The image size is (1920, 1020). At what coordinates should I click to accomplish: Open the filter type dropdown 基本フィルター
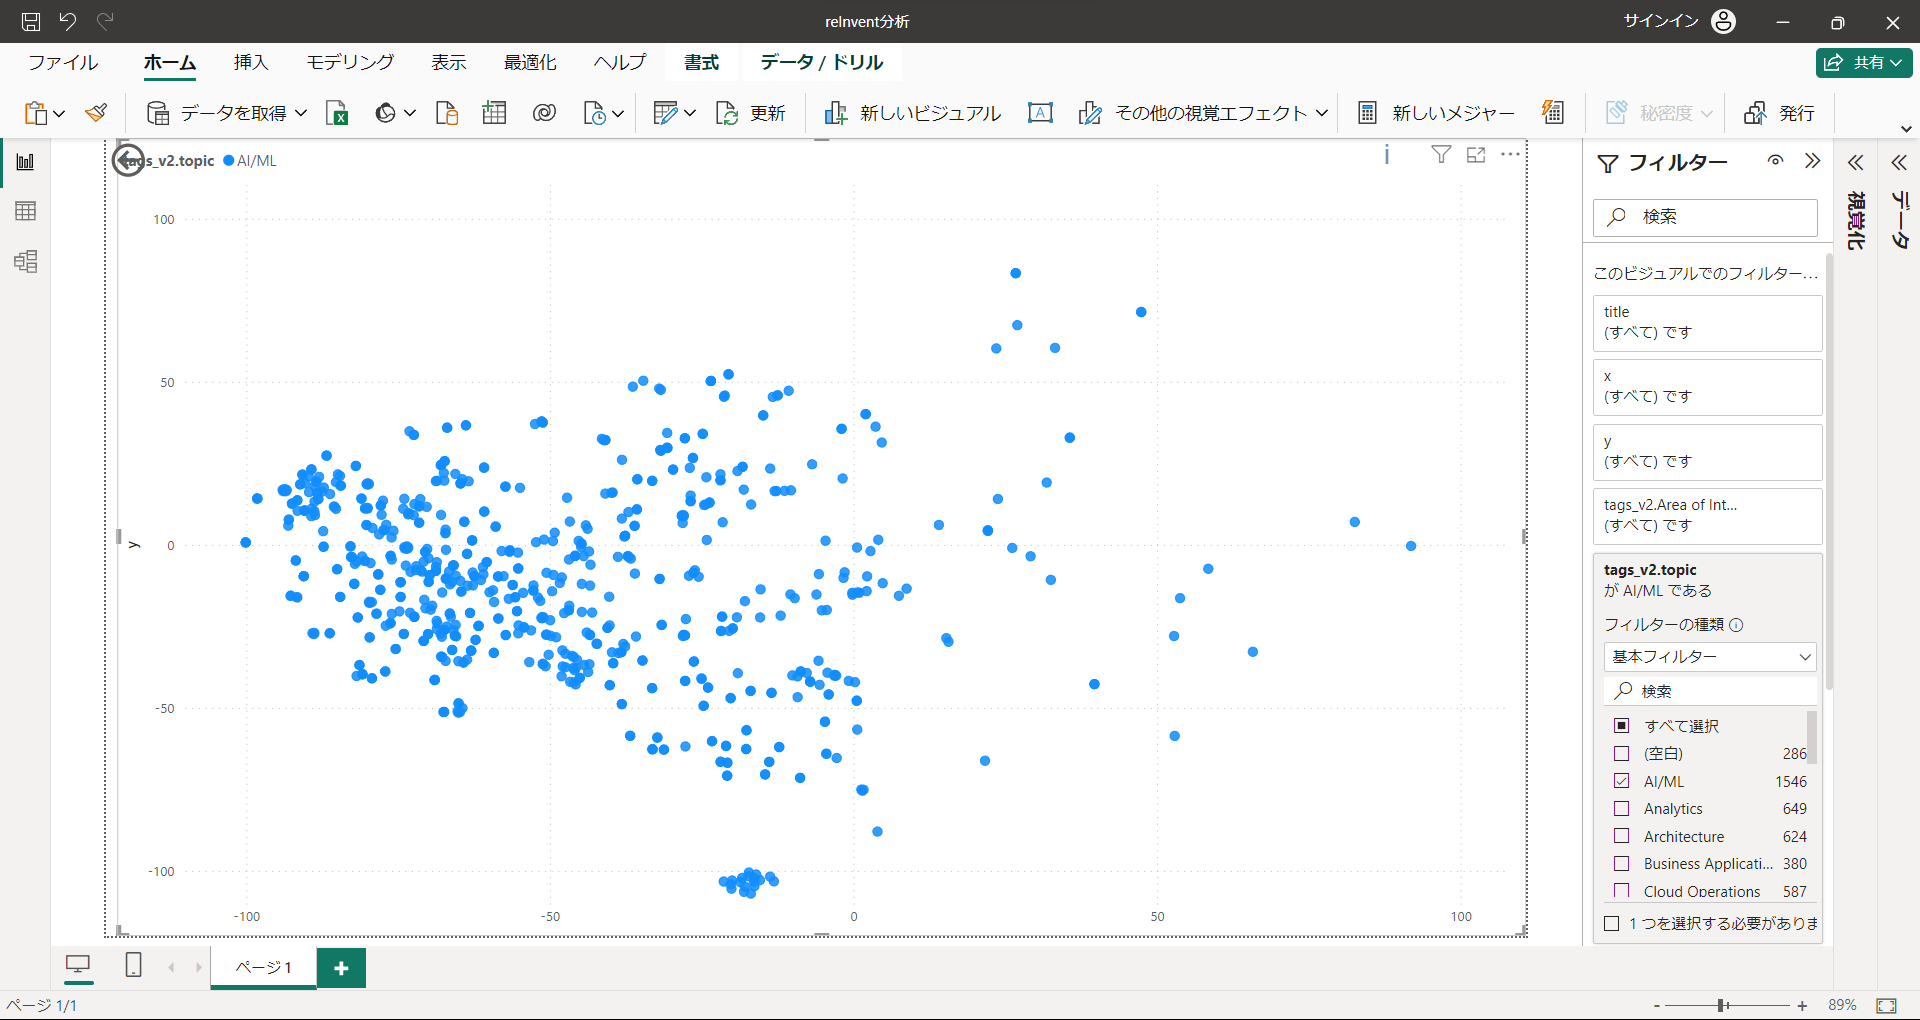coord(1710,657)
